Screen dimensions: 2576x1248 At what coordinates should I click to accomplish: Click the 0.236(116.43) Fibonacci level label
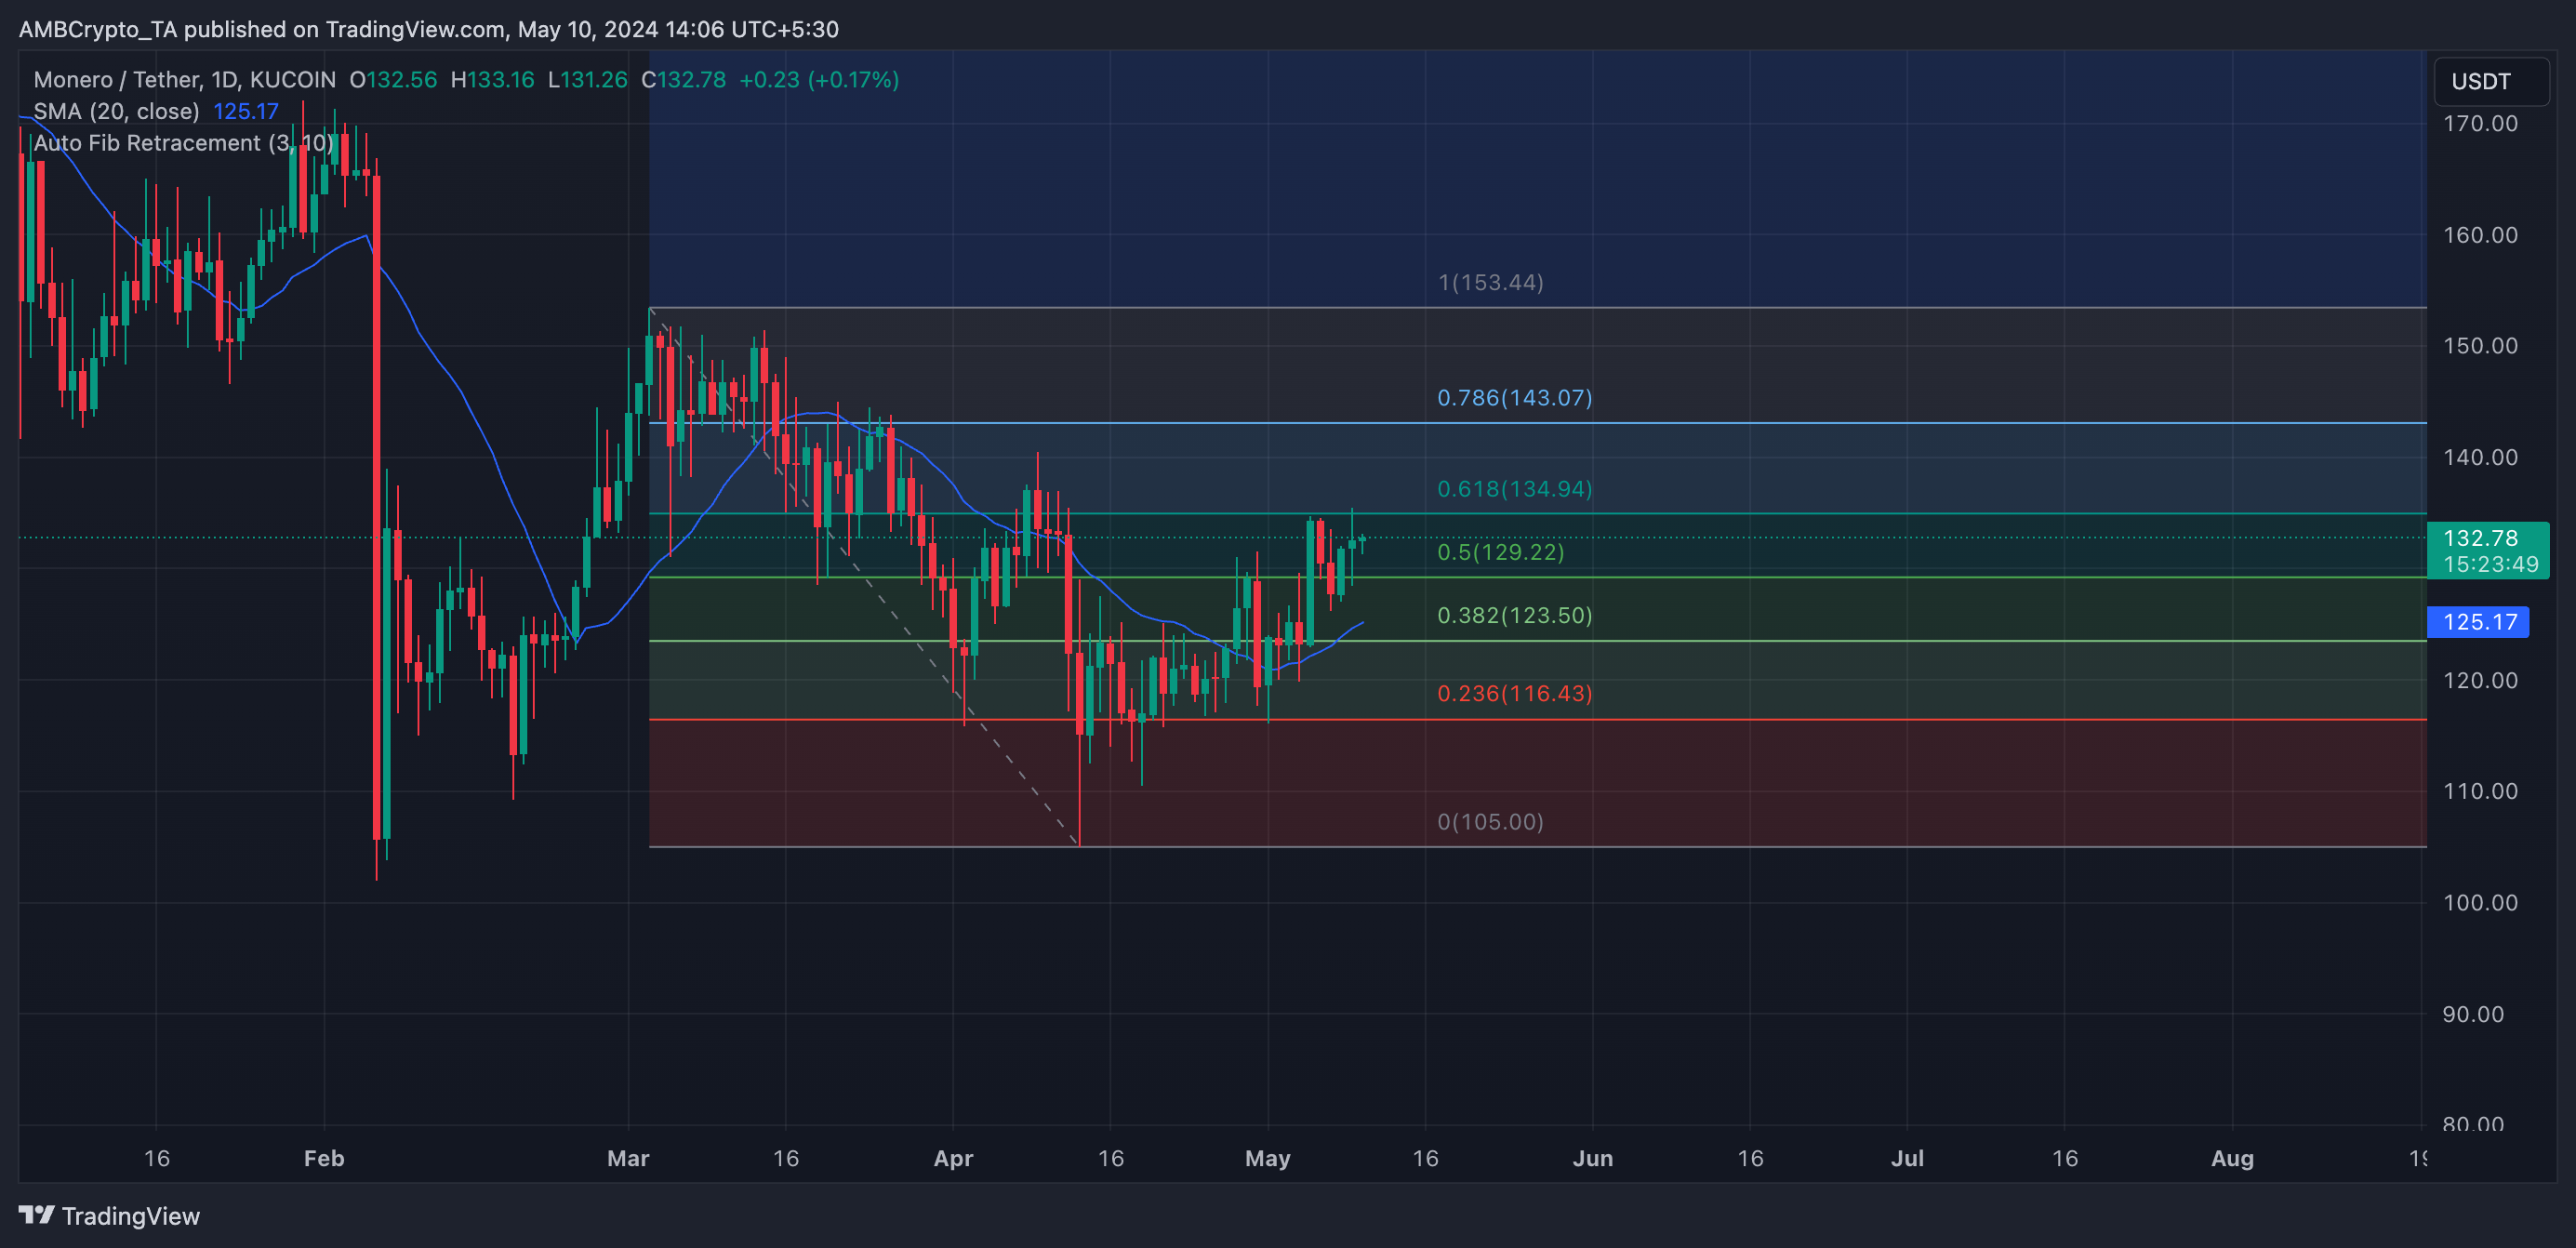pos(1514,692)
